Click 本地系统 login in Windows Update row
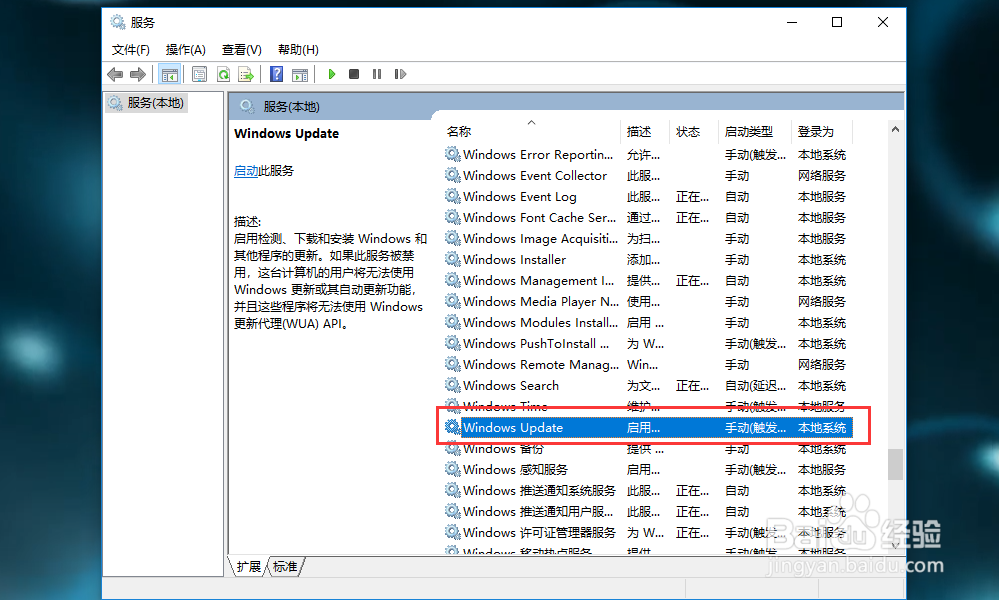This screenshot has width=999, height=600. click(822, 428)
